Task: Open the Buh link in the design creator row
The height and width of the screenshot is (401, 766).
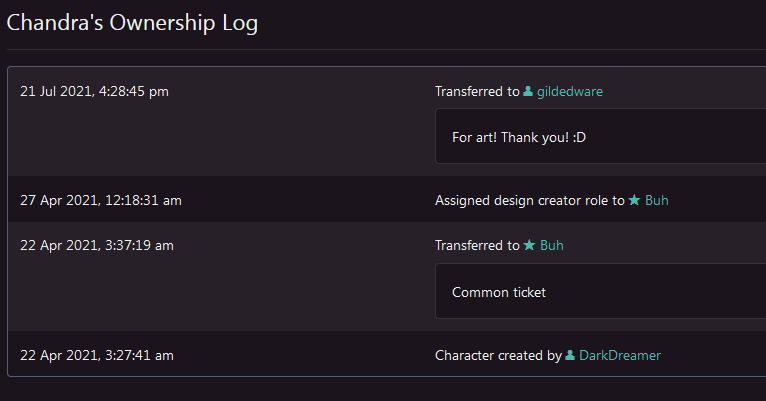Action: click(x=657, y=200)
